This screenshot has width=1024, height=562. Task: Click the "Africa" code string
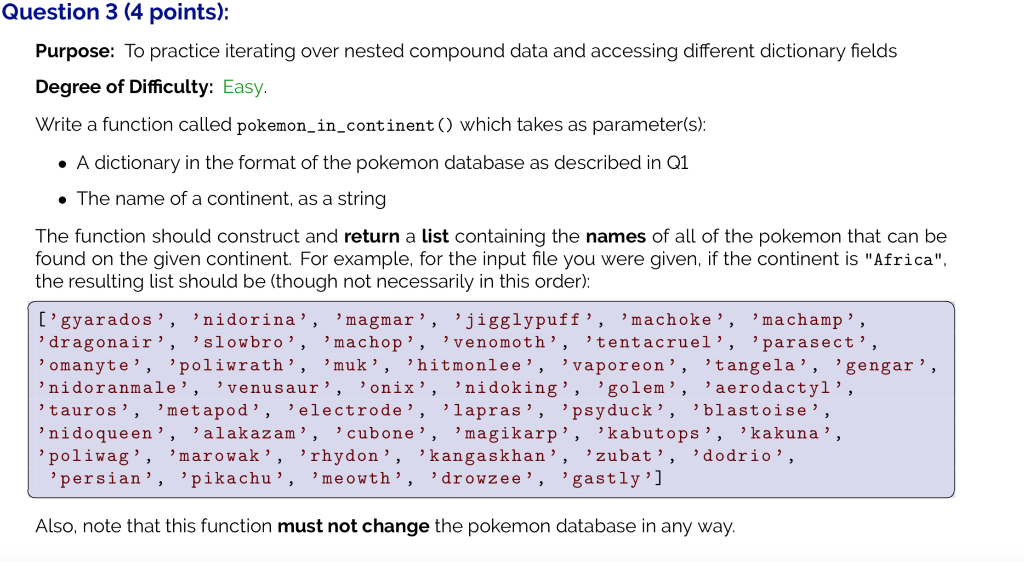click(x=904, y=260)
